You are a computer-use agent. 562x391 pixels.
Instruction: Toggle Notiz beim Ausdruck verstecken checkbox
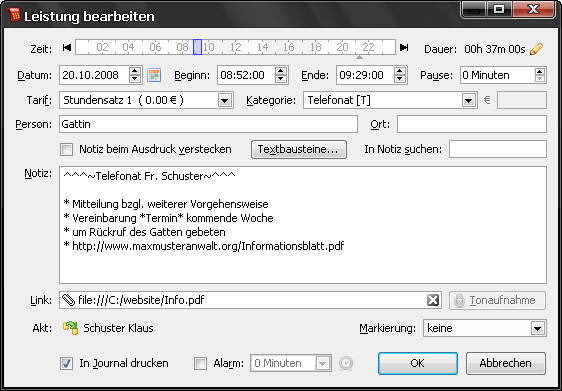tap(66, 149)
